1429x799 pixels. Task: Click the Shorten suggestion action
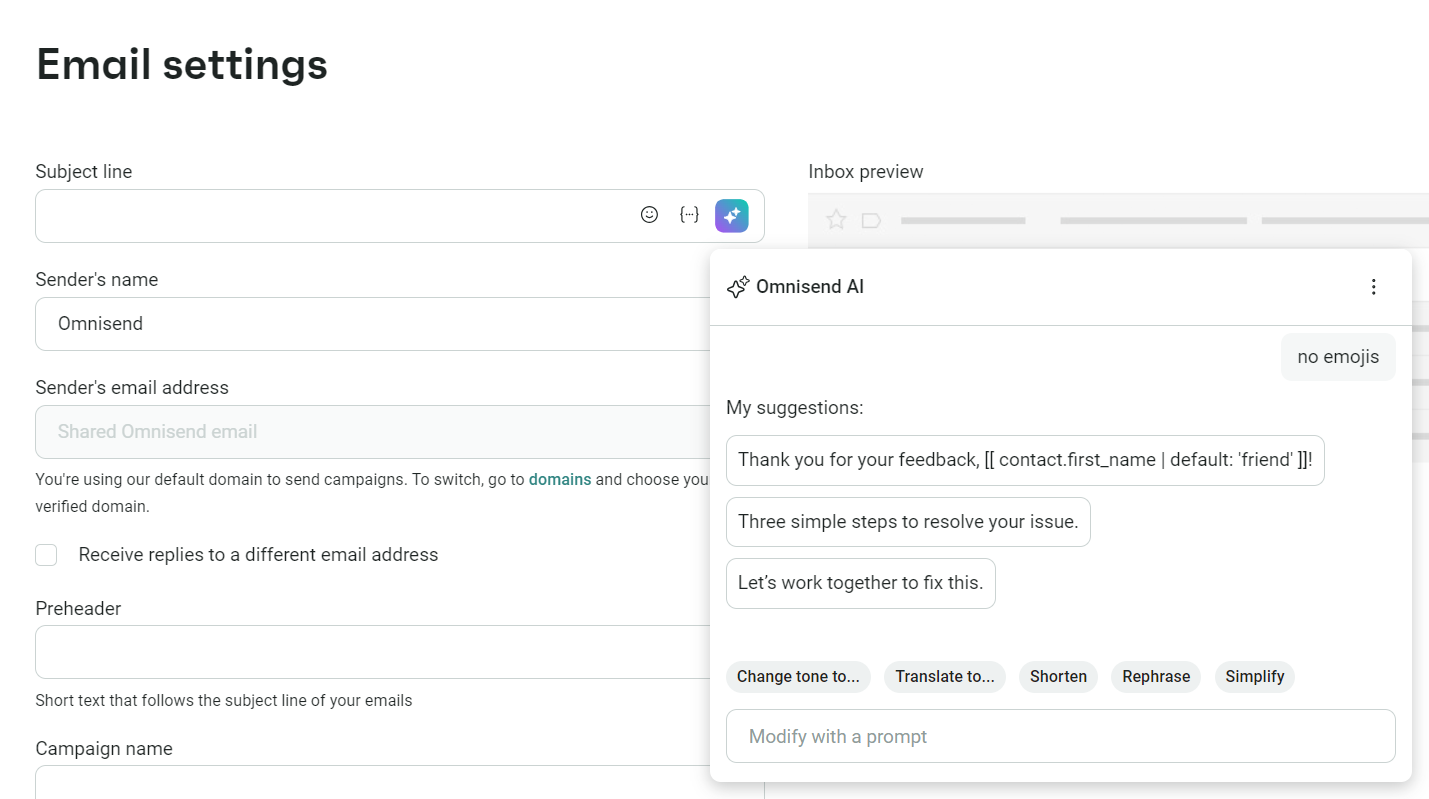point(1058,677)
